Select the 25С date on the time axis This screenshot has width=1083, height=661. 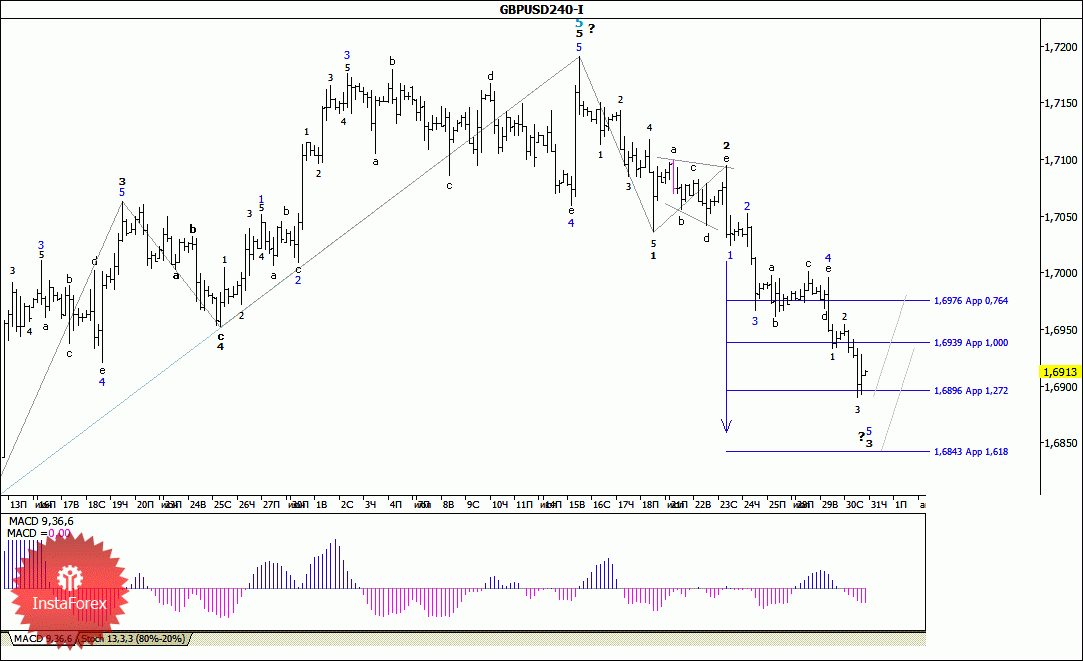[x=222, y=505]
